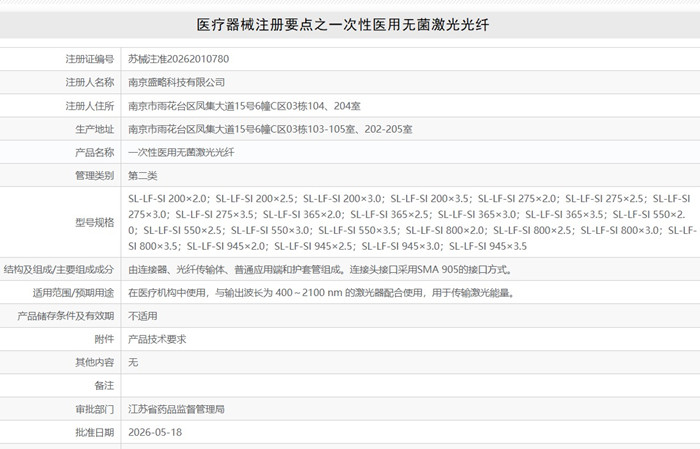Click the page title 医疗器械注册要点之一次性医用无菌激光光纤
This screenshot has width=700, height=449.
(343, 25)
